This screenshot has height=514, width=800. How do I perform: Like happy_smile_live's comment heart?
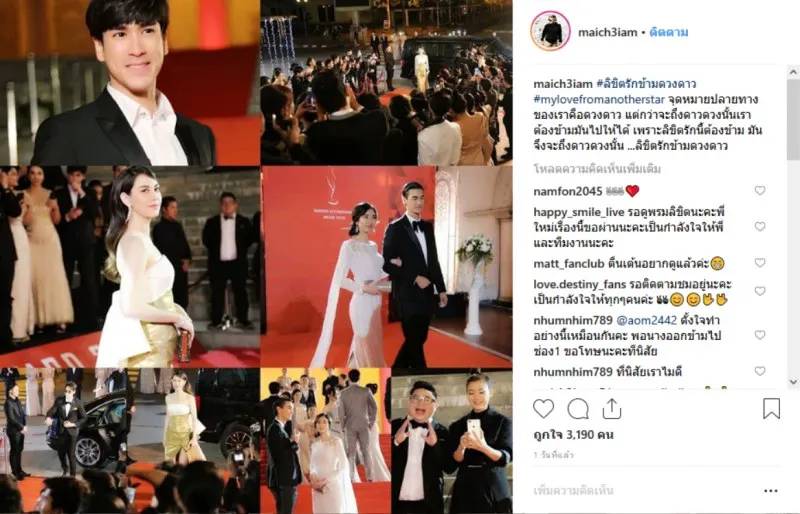tap(760, 226)
